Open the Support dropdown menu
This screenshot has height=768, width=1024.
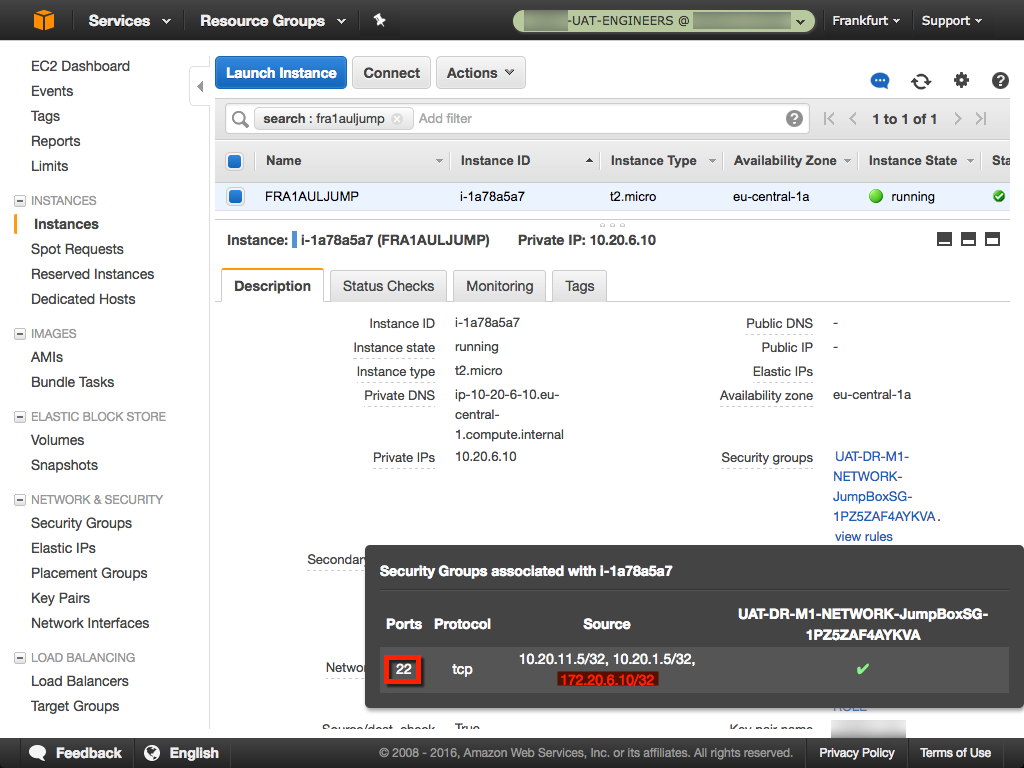point(952,20)
